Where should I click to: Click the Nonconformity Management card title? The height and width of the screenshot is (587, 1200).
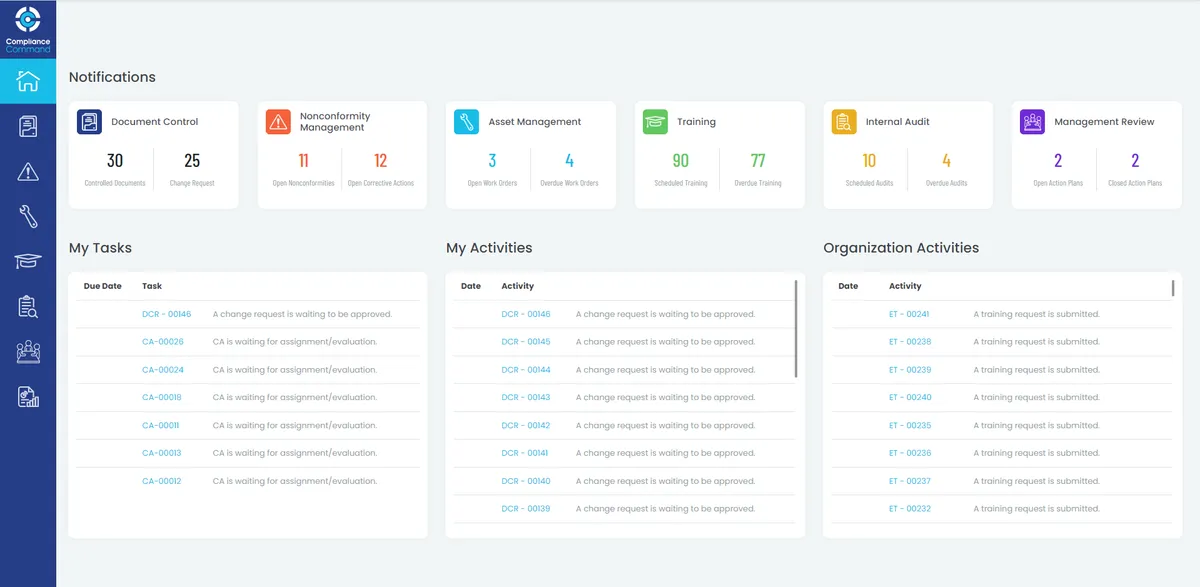335,122
